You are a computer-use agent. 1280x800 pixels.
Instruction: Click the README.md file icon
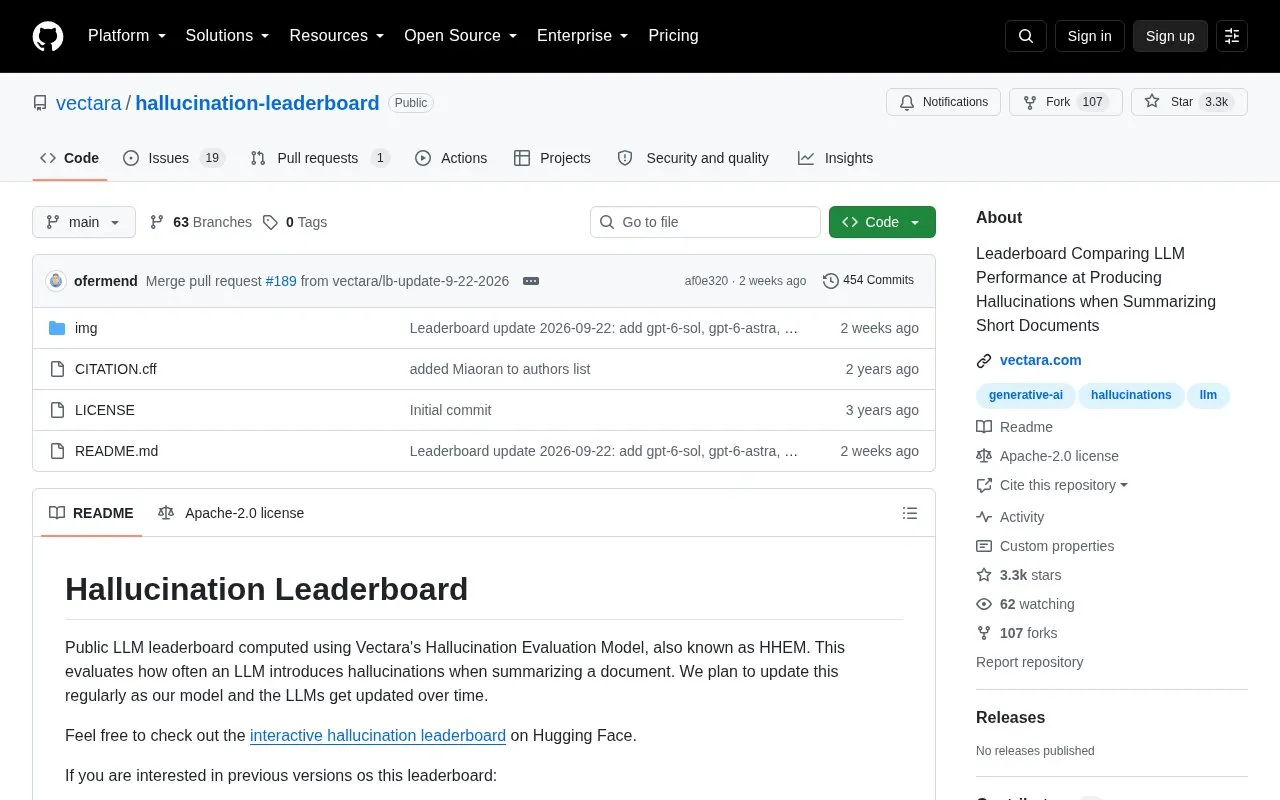pos(57,451)
